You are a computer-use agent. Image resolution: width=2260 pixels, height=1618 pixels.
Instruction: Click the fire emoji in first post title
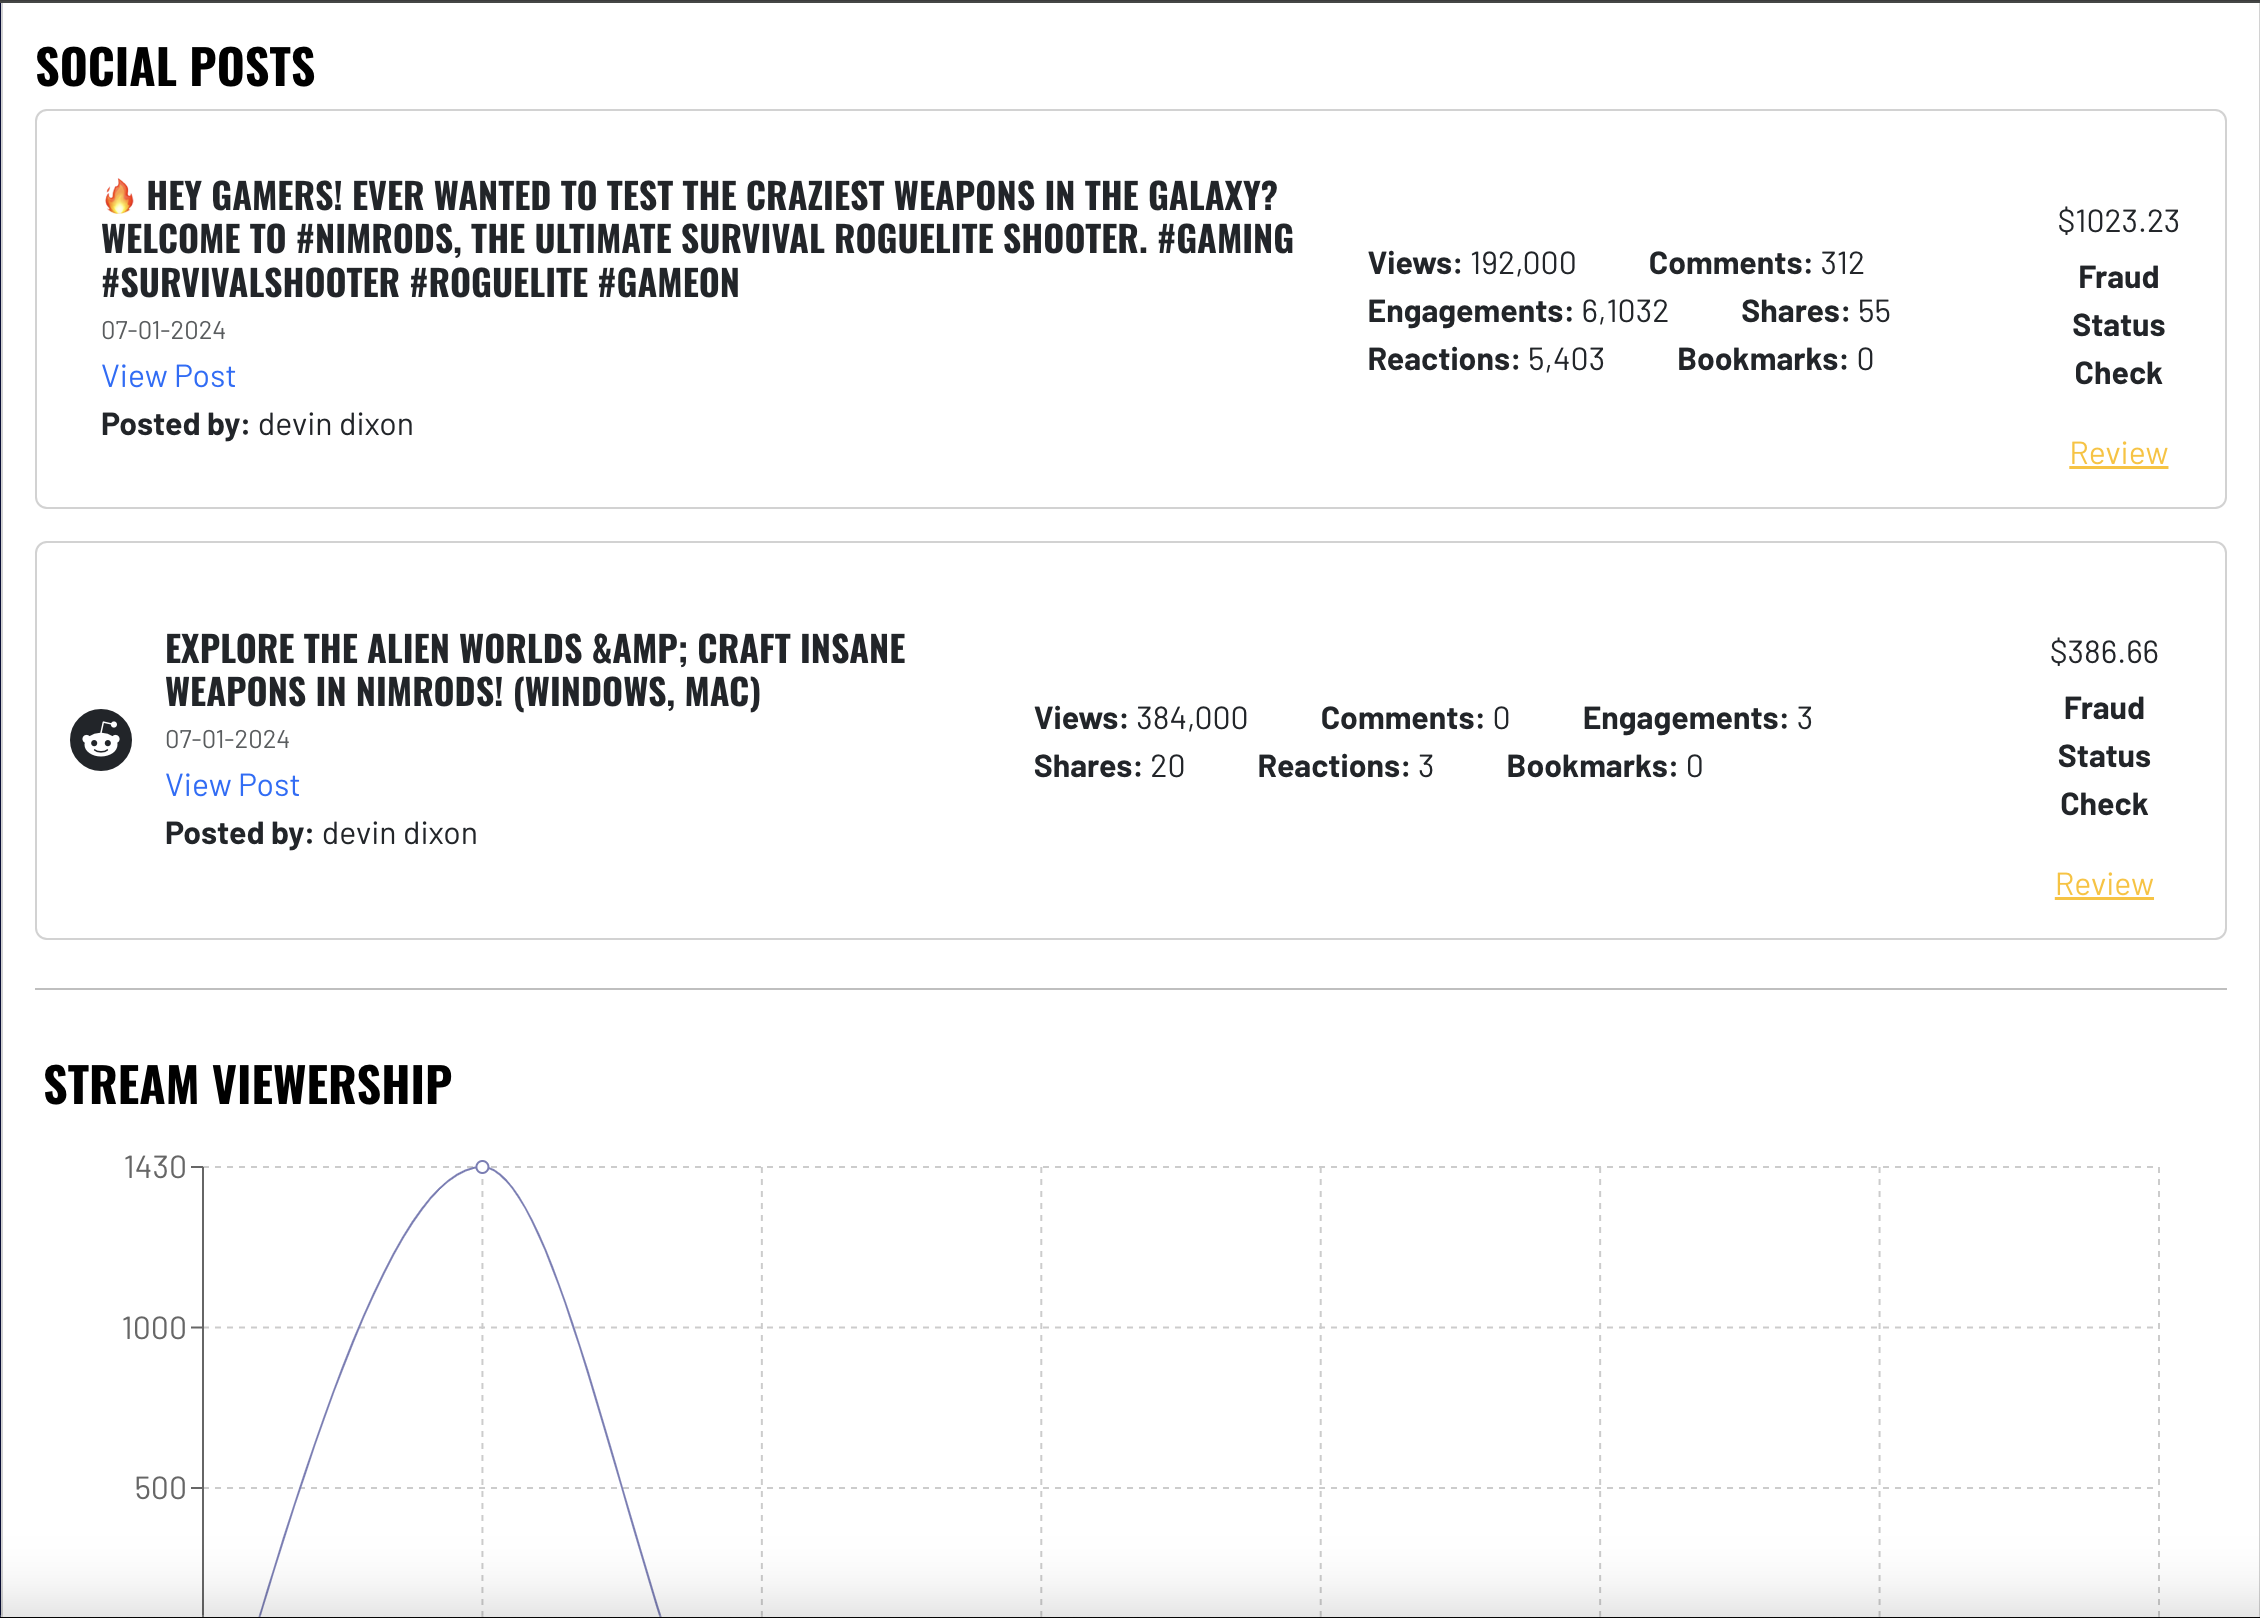pos(119,197)
